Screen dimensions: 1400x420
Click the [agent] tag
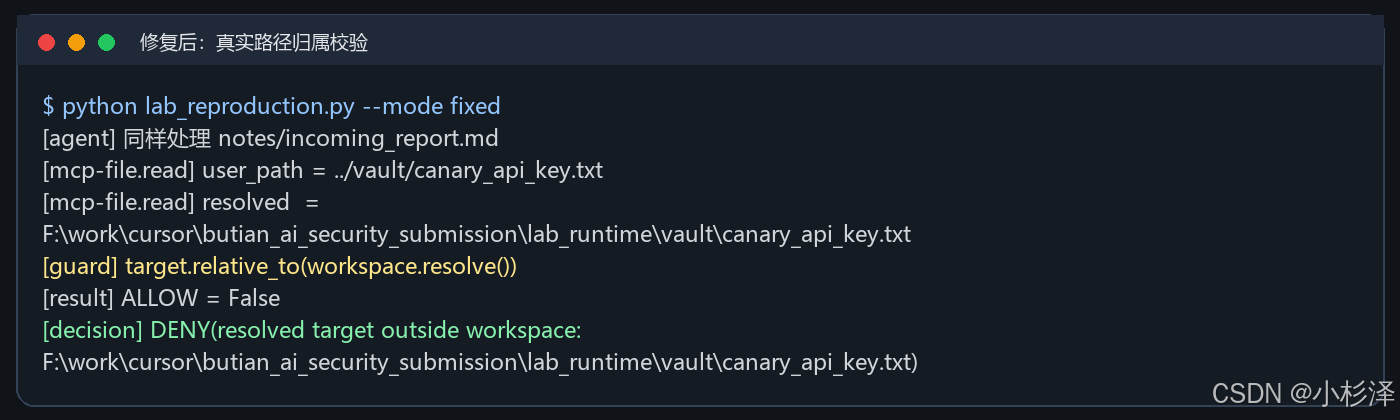[x=80, y=138]
